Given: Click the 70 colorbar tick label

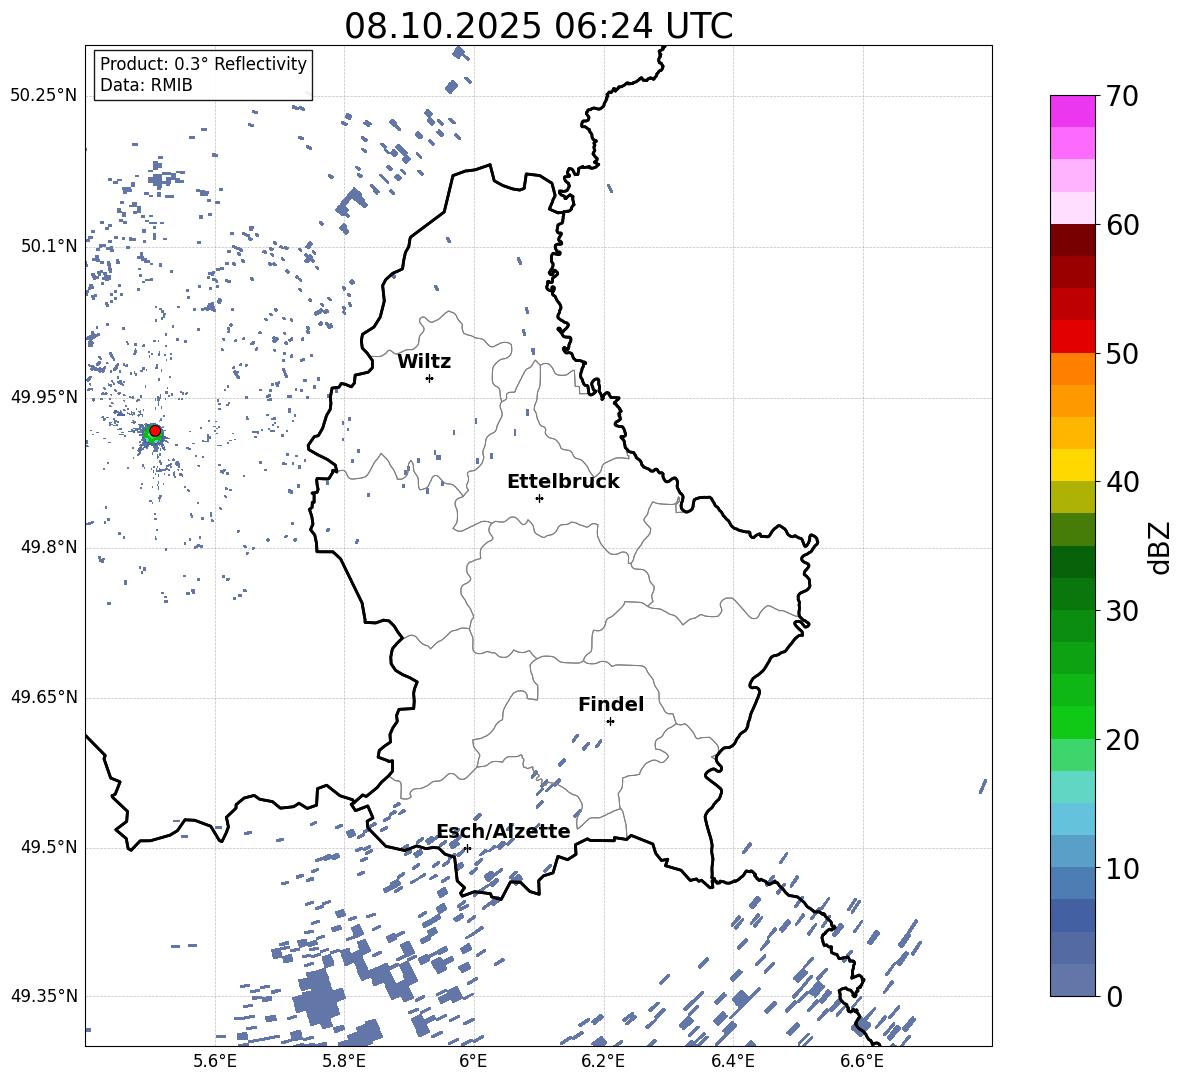Looking at the screenshot, I should coord(1122,96).
